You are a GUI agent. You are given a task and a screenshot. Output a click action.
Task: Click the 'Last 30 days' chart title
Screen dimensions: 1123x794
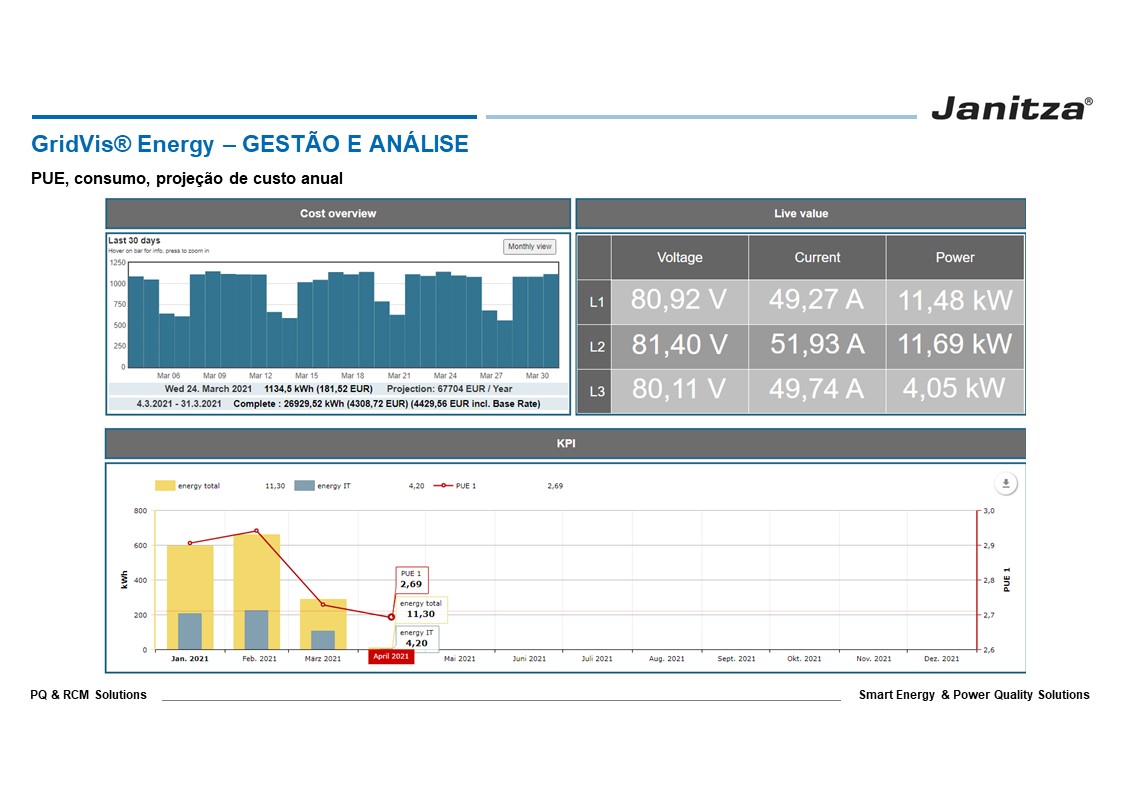coord(134,241)
